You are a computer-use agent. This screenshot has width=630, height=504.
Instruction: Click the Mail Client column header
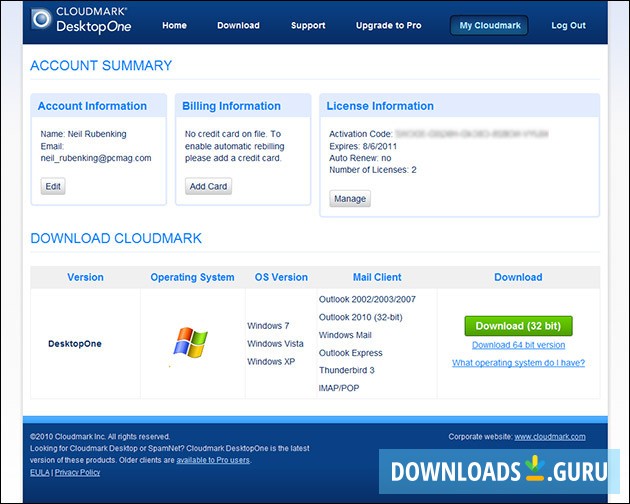pyautogui.click(x=377, y=277)
